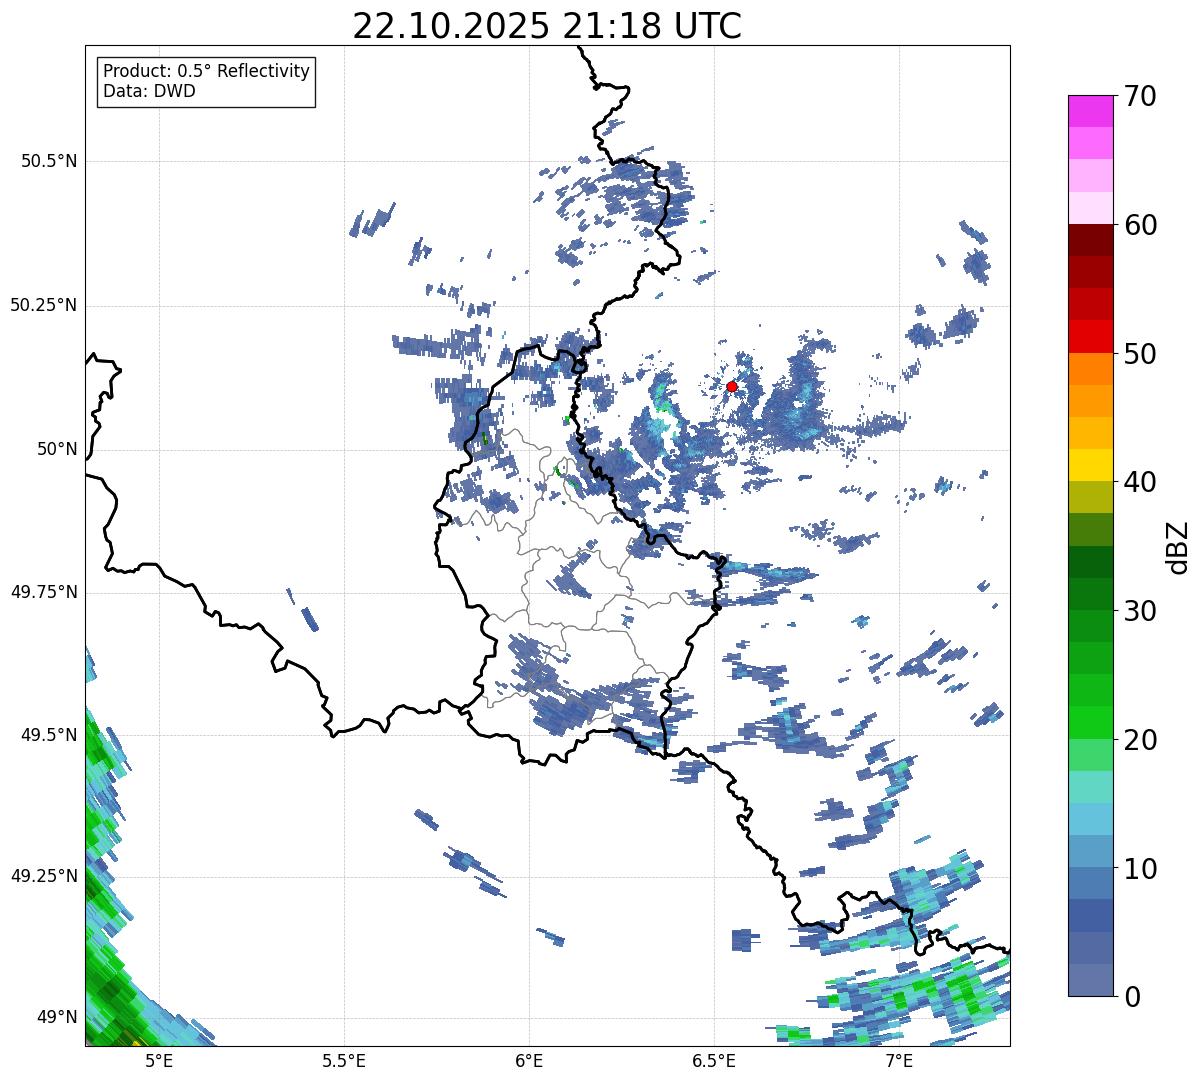1202x1081 pixels.
Task: Click the 'Data: DWD' text
Action: (x=149, y=91)
